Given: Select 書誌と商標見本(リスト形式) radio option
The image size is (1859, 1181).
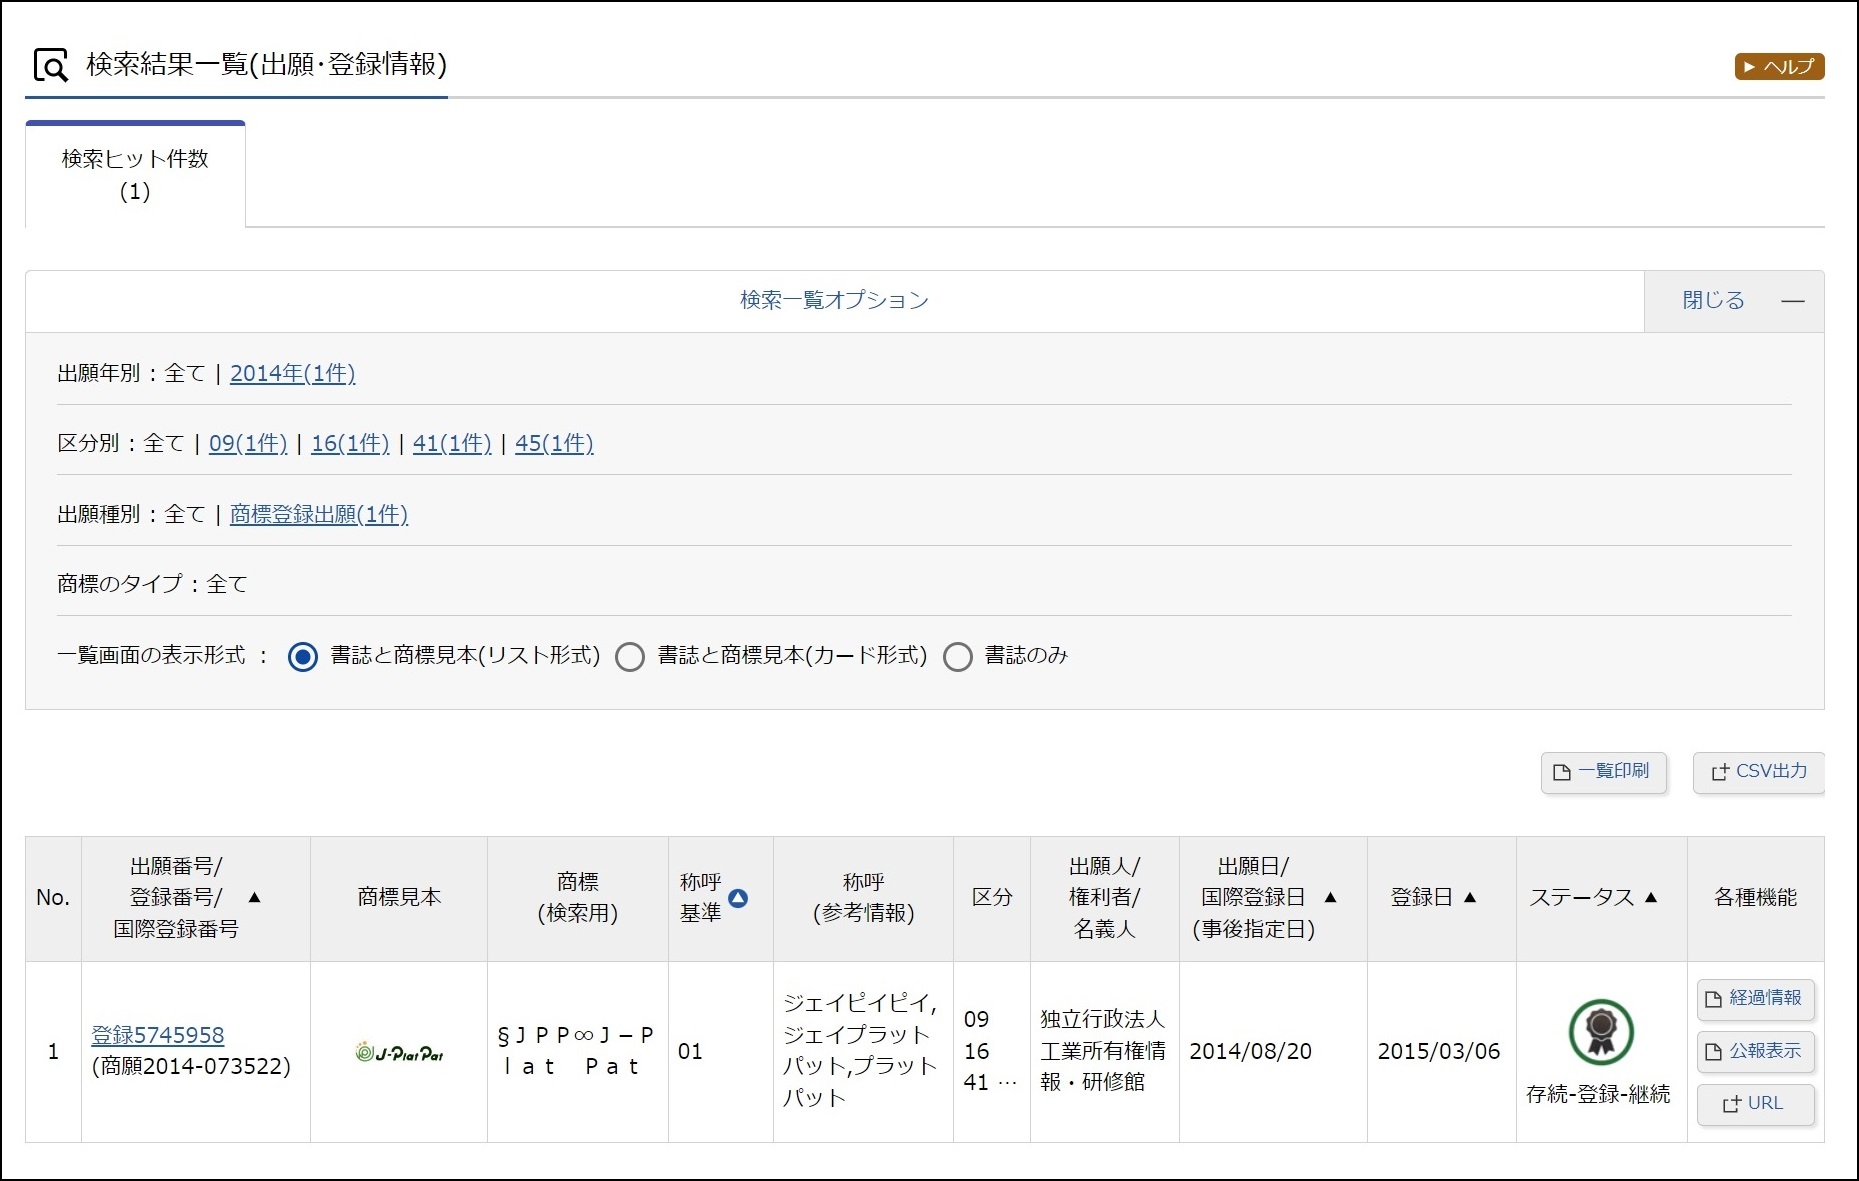Looking at the screenshot, I should (303, 657).
